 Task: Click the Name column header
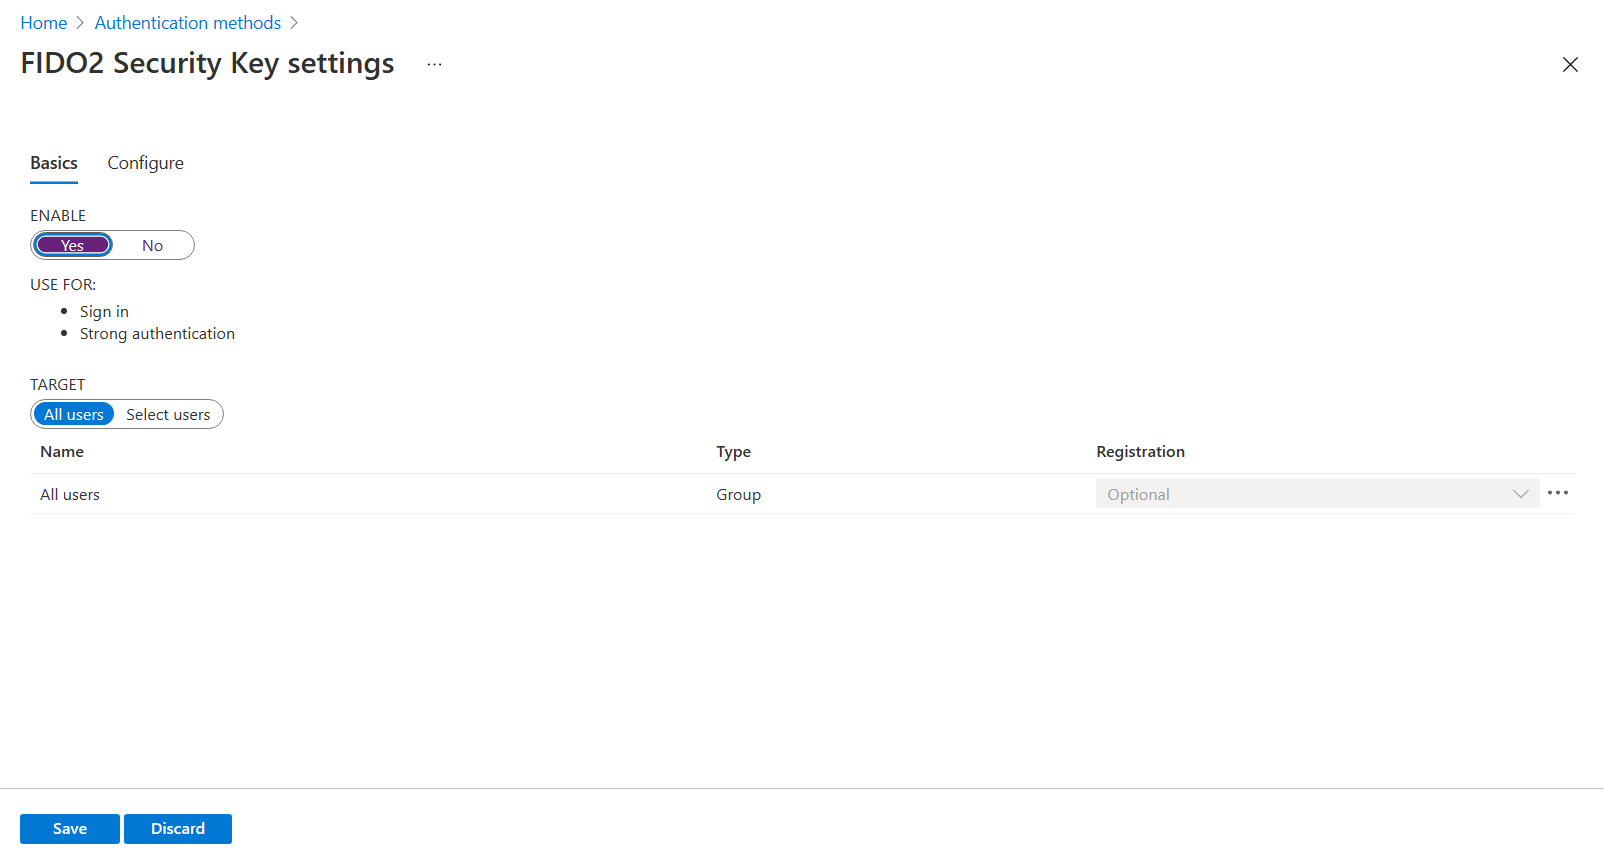tap(62, 452)
